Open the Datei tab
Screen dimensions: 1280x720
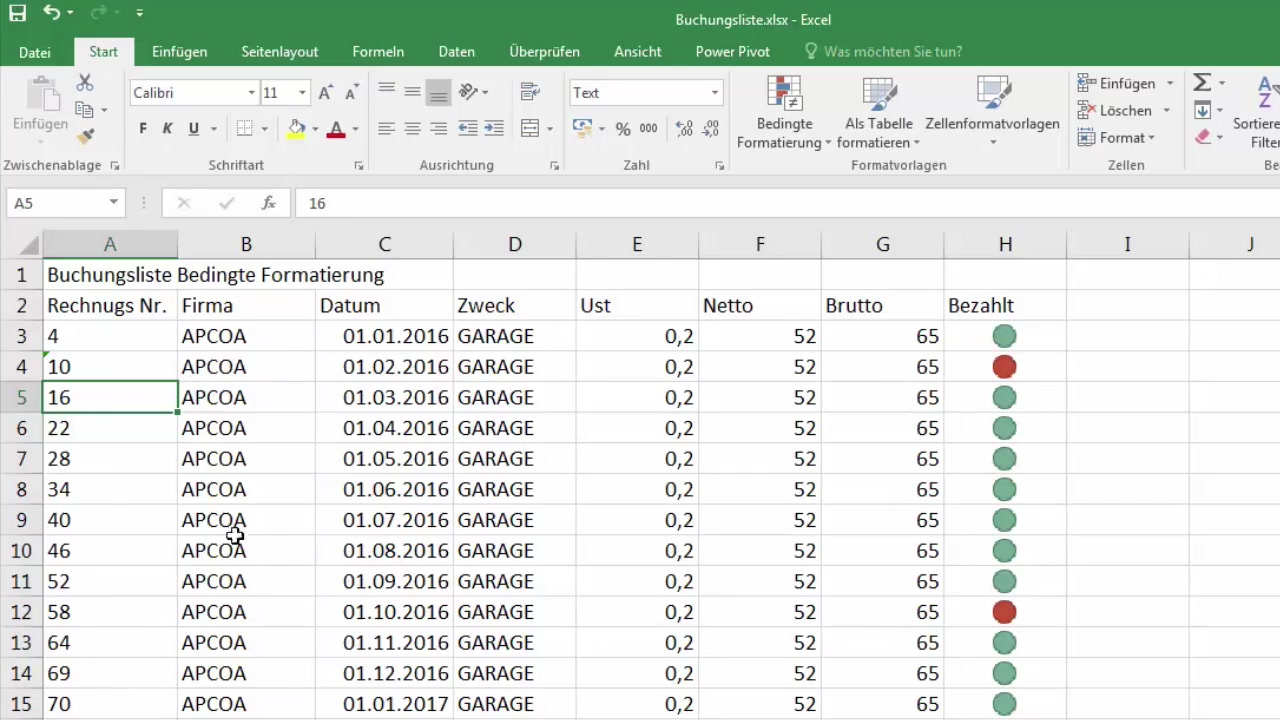point(35,52)
